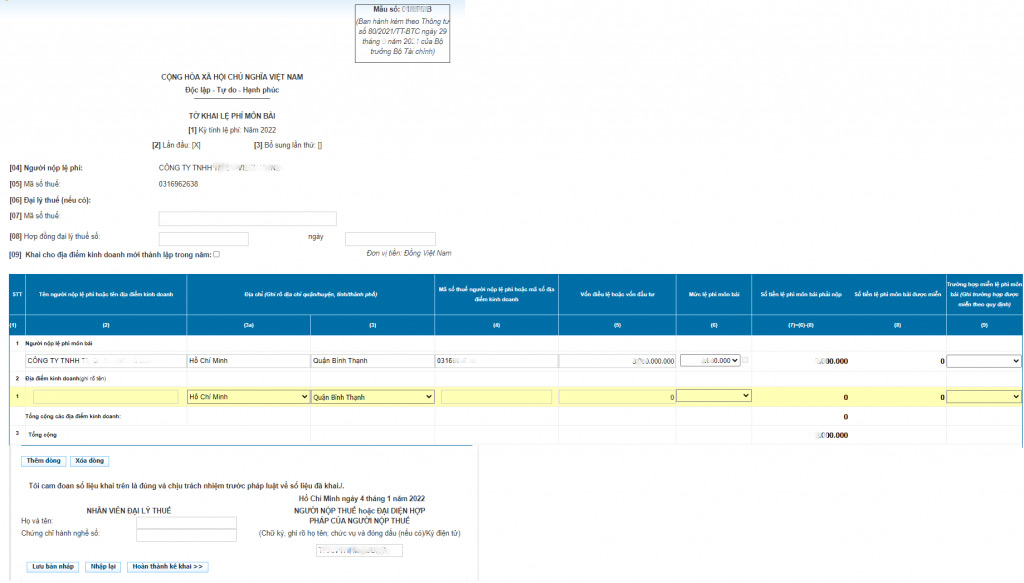Open the Quận Bình Thạnh district dropdown
The image size is (1024, 583).
tap(372, 397)
